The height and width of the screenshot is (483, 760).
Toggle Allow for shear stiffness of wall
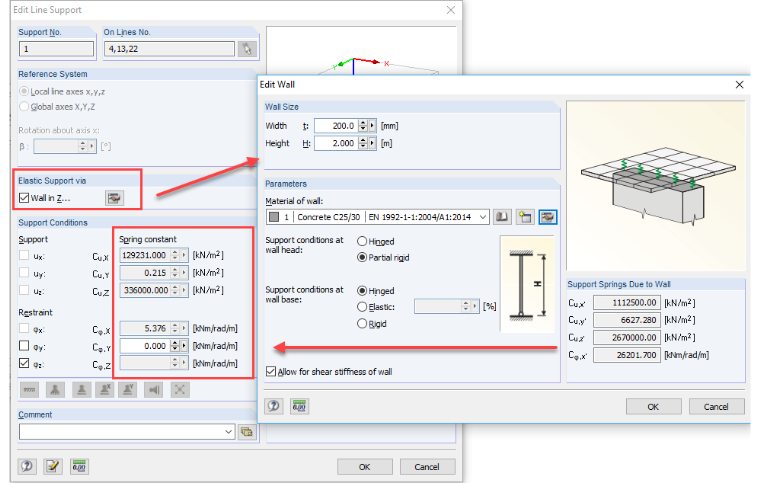[x=271, y=372]
